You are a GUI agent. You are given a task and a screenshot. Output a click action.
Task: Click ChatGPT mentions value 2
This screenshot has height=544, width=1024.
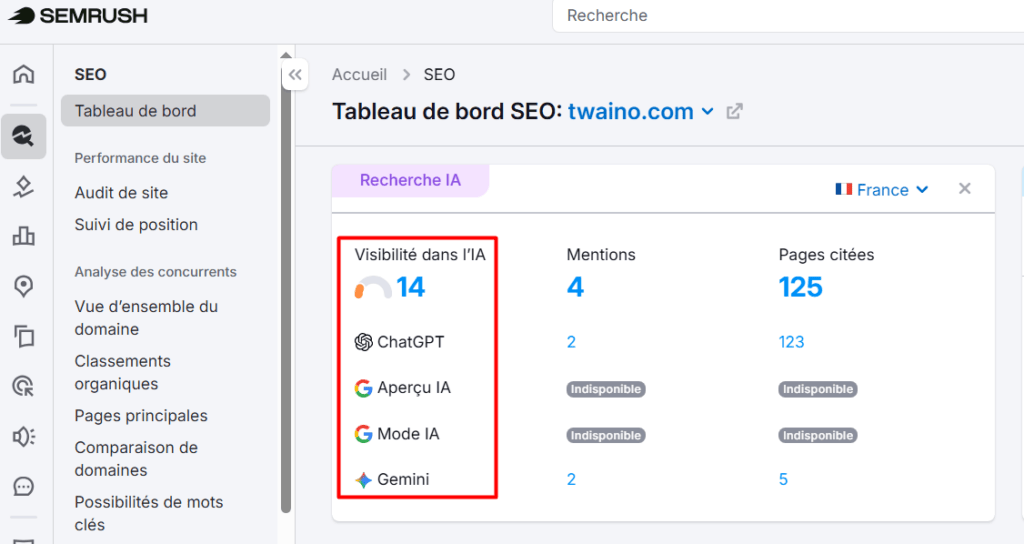point(571,342)
